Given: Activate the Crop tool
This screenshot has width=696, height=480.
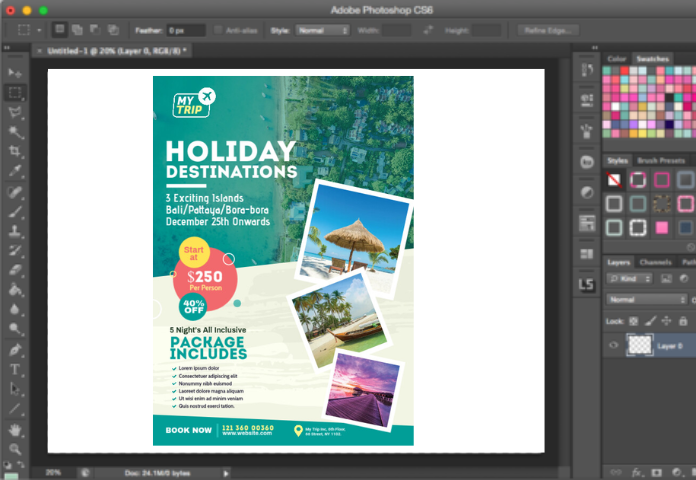Looking at the screenshot, I should tap(15, 151).
